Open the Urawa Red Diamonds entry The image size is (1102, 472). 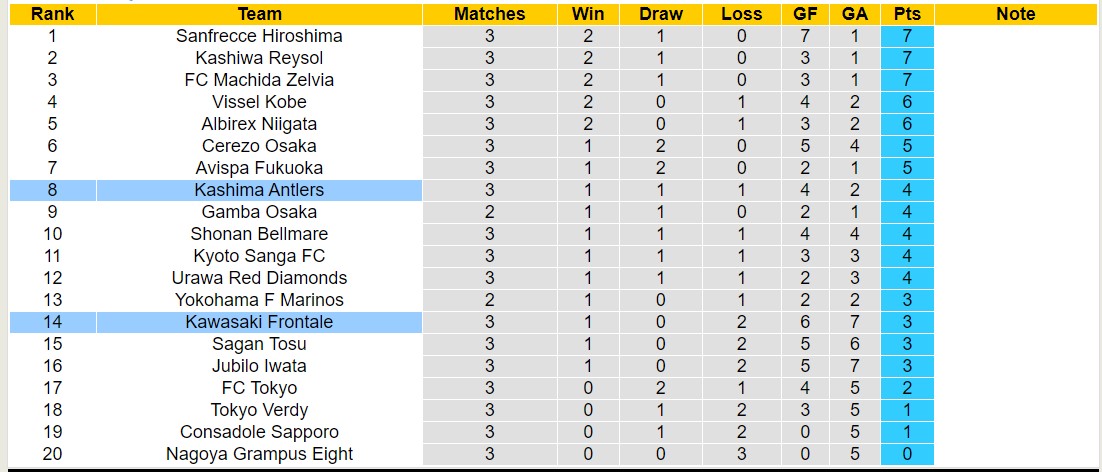click(x=259, y=278)
